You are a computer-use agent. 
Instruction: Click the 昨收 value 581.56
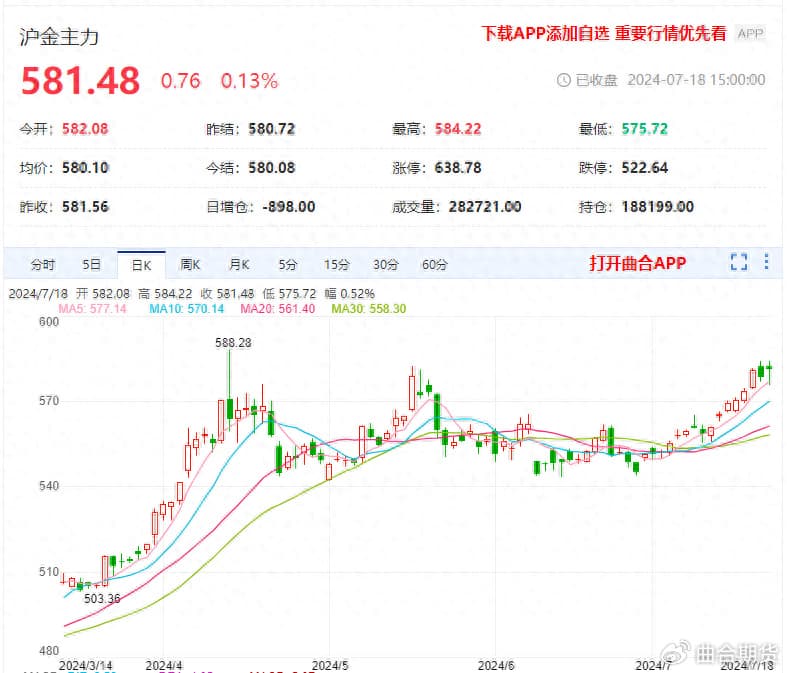pos(85,207)
